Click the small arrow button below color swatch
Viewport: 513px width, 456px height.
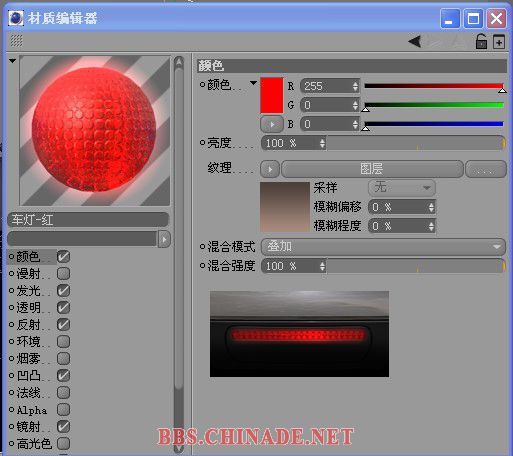272,124
